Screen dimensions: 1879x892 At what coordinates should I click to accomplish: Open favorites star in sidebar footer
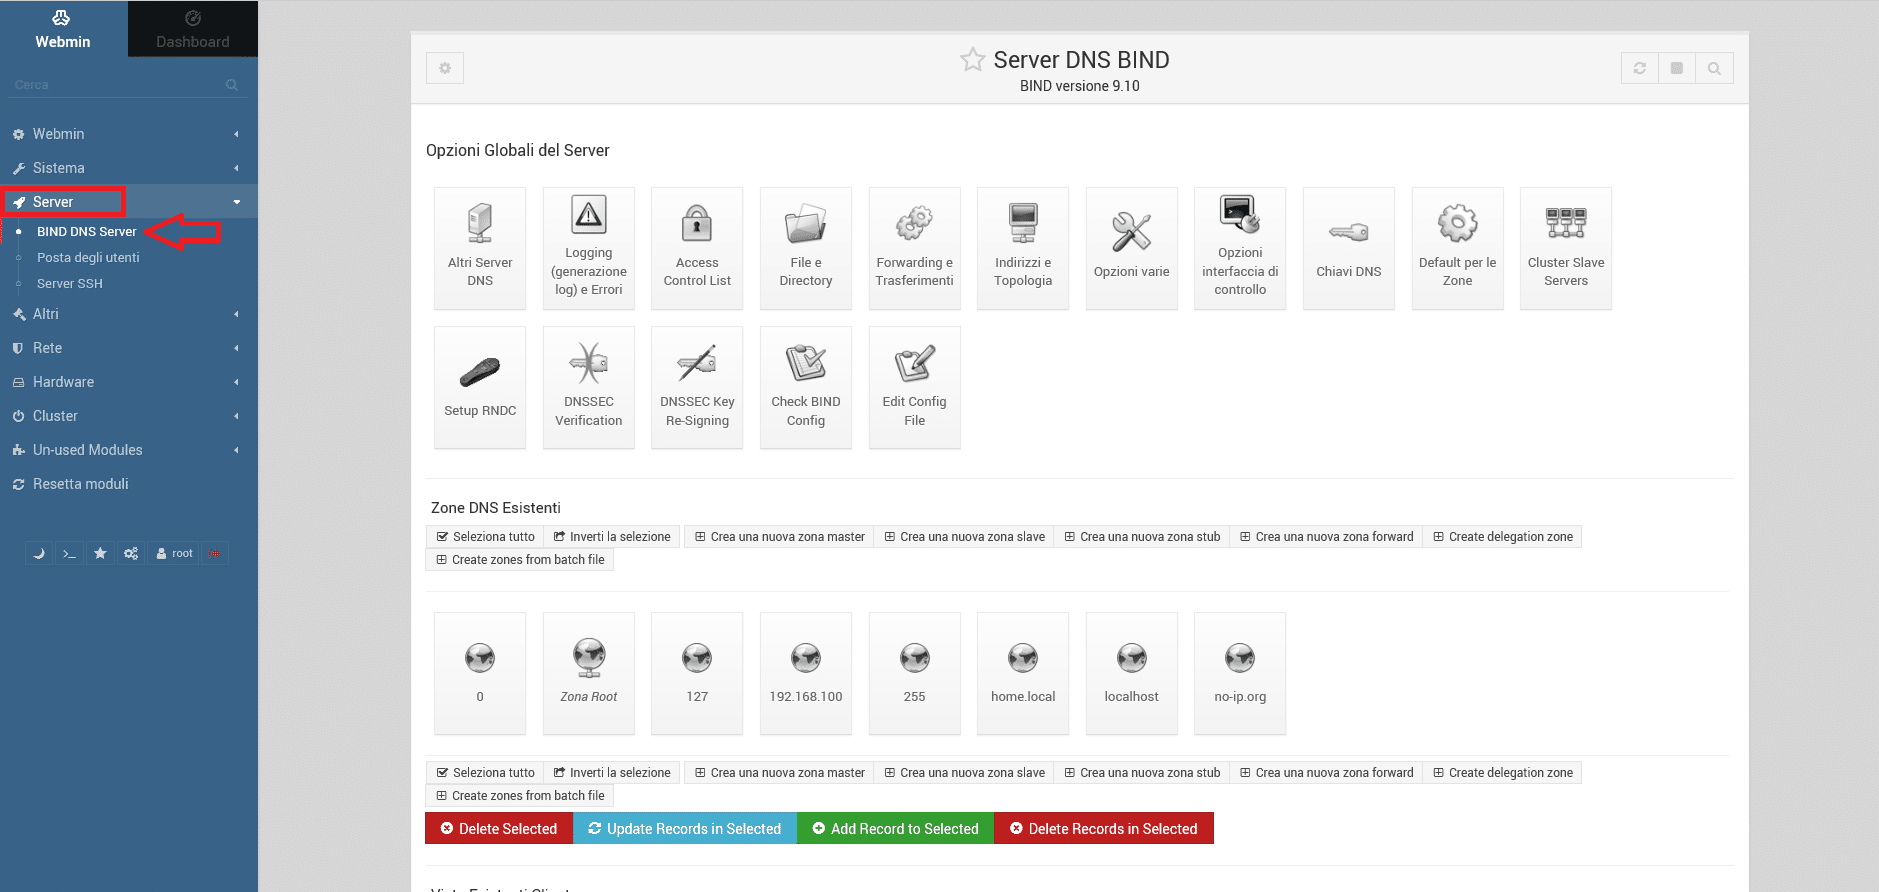tap(100, 553)
